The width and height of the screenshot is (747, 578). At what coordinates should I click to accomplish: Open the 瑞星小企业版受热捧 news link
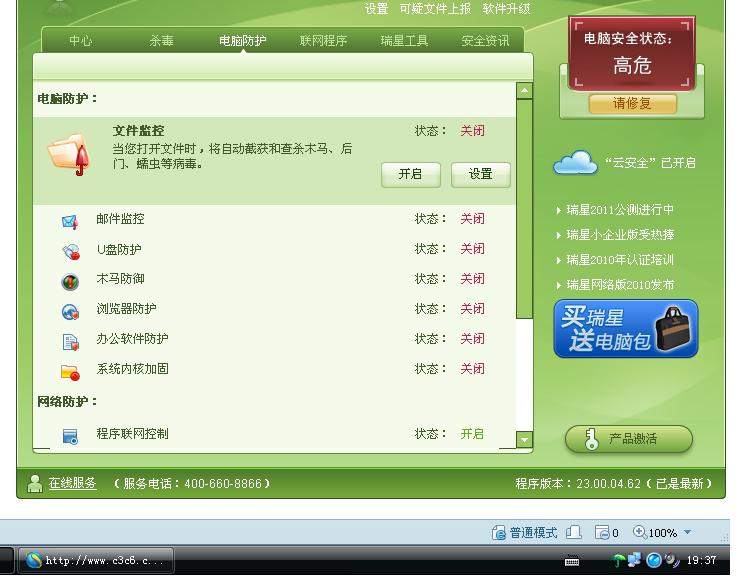[x=620, y=234]
